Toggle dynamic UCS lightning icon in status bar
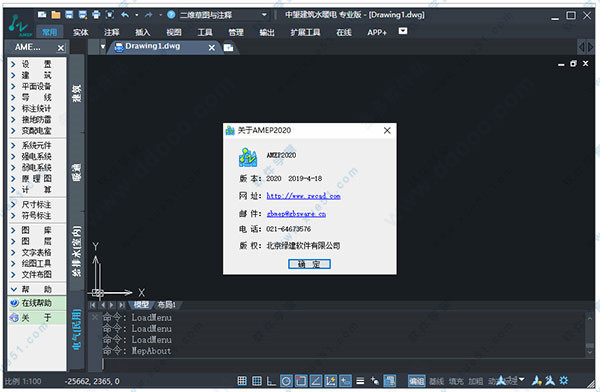 coord(331,381)
